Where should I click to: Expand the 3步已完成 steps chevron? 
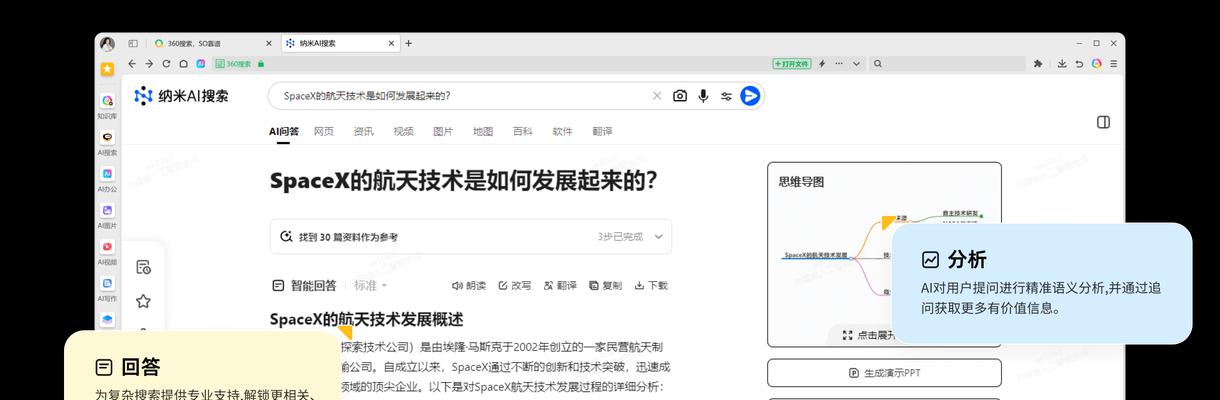pyautogui.click(x=658, y=237)
